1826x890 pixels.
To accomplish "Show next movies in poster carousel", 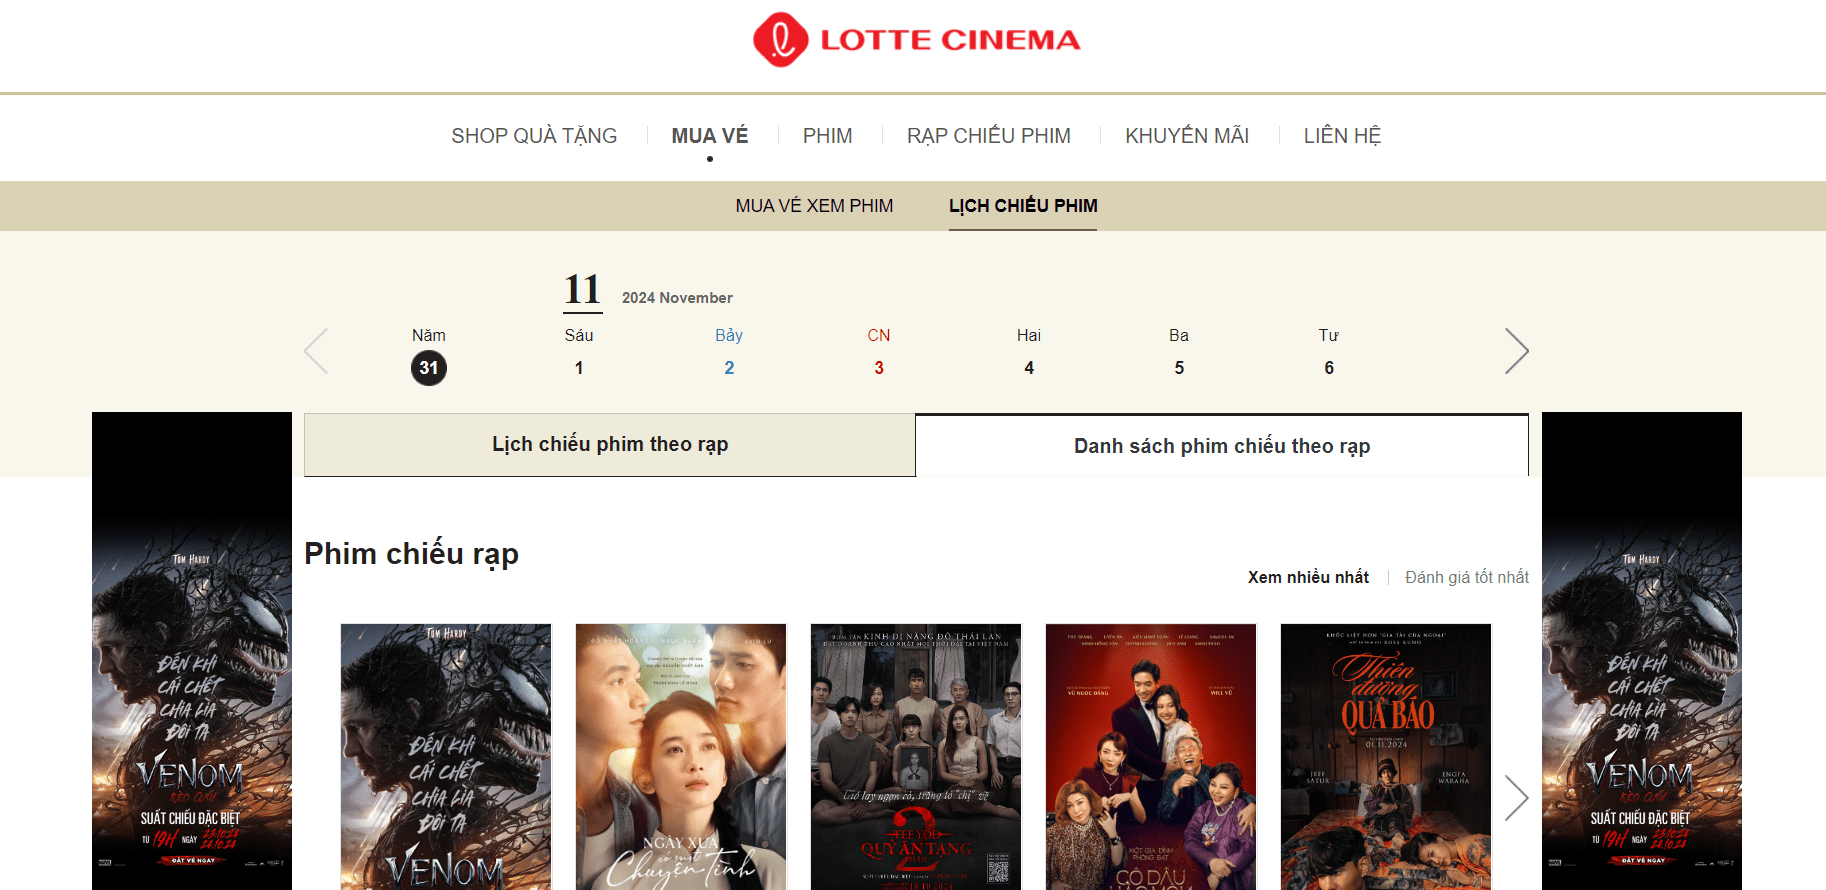I will click(x=1516, y=798).
